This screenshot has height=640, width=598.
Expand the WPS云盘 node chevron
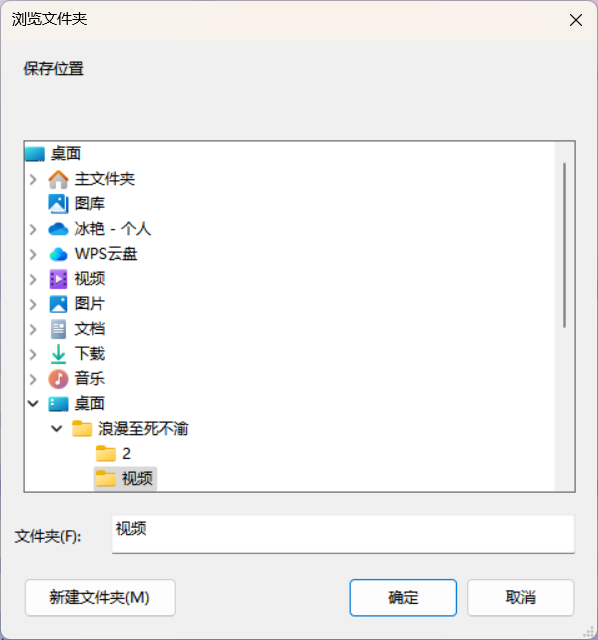click(33, 254)
